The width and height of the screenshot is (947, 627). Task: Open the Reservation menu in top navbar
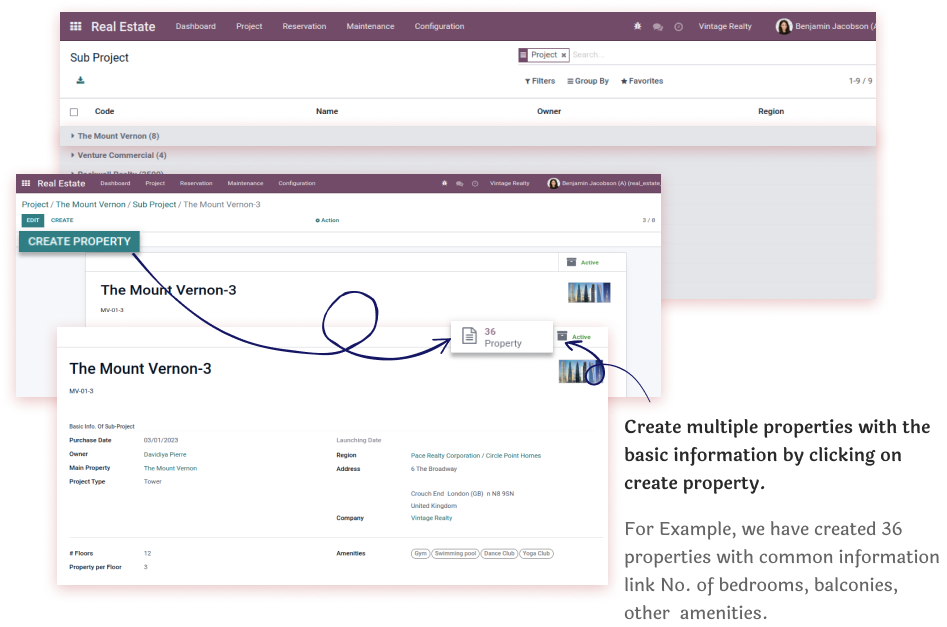coord(304,27)
